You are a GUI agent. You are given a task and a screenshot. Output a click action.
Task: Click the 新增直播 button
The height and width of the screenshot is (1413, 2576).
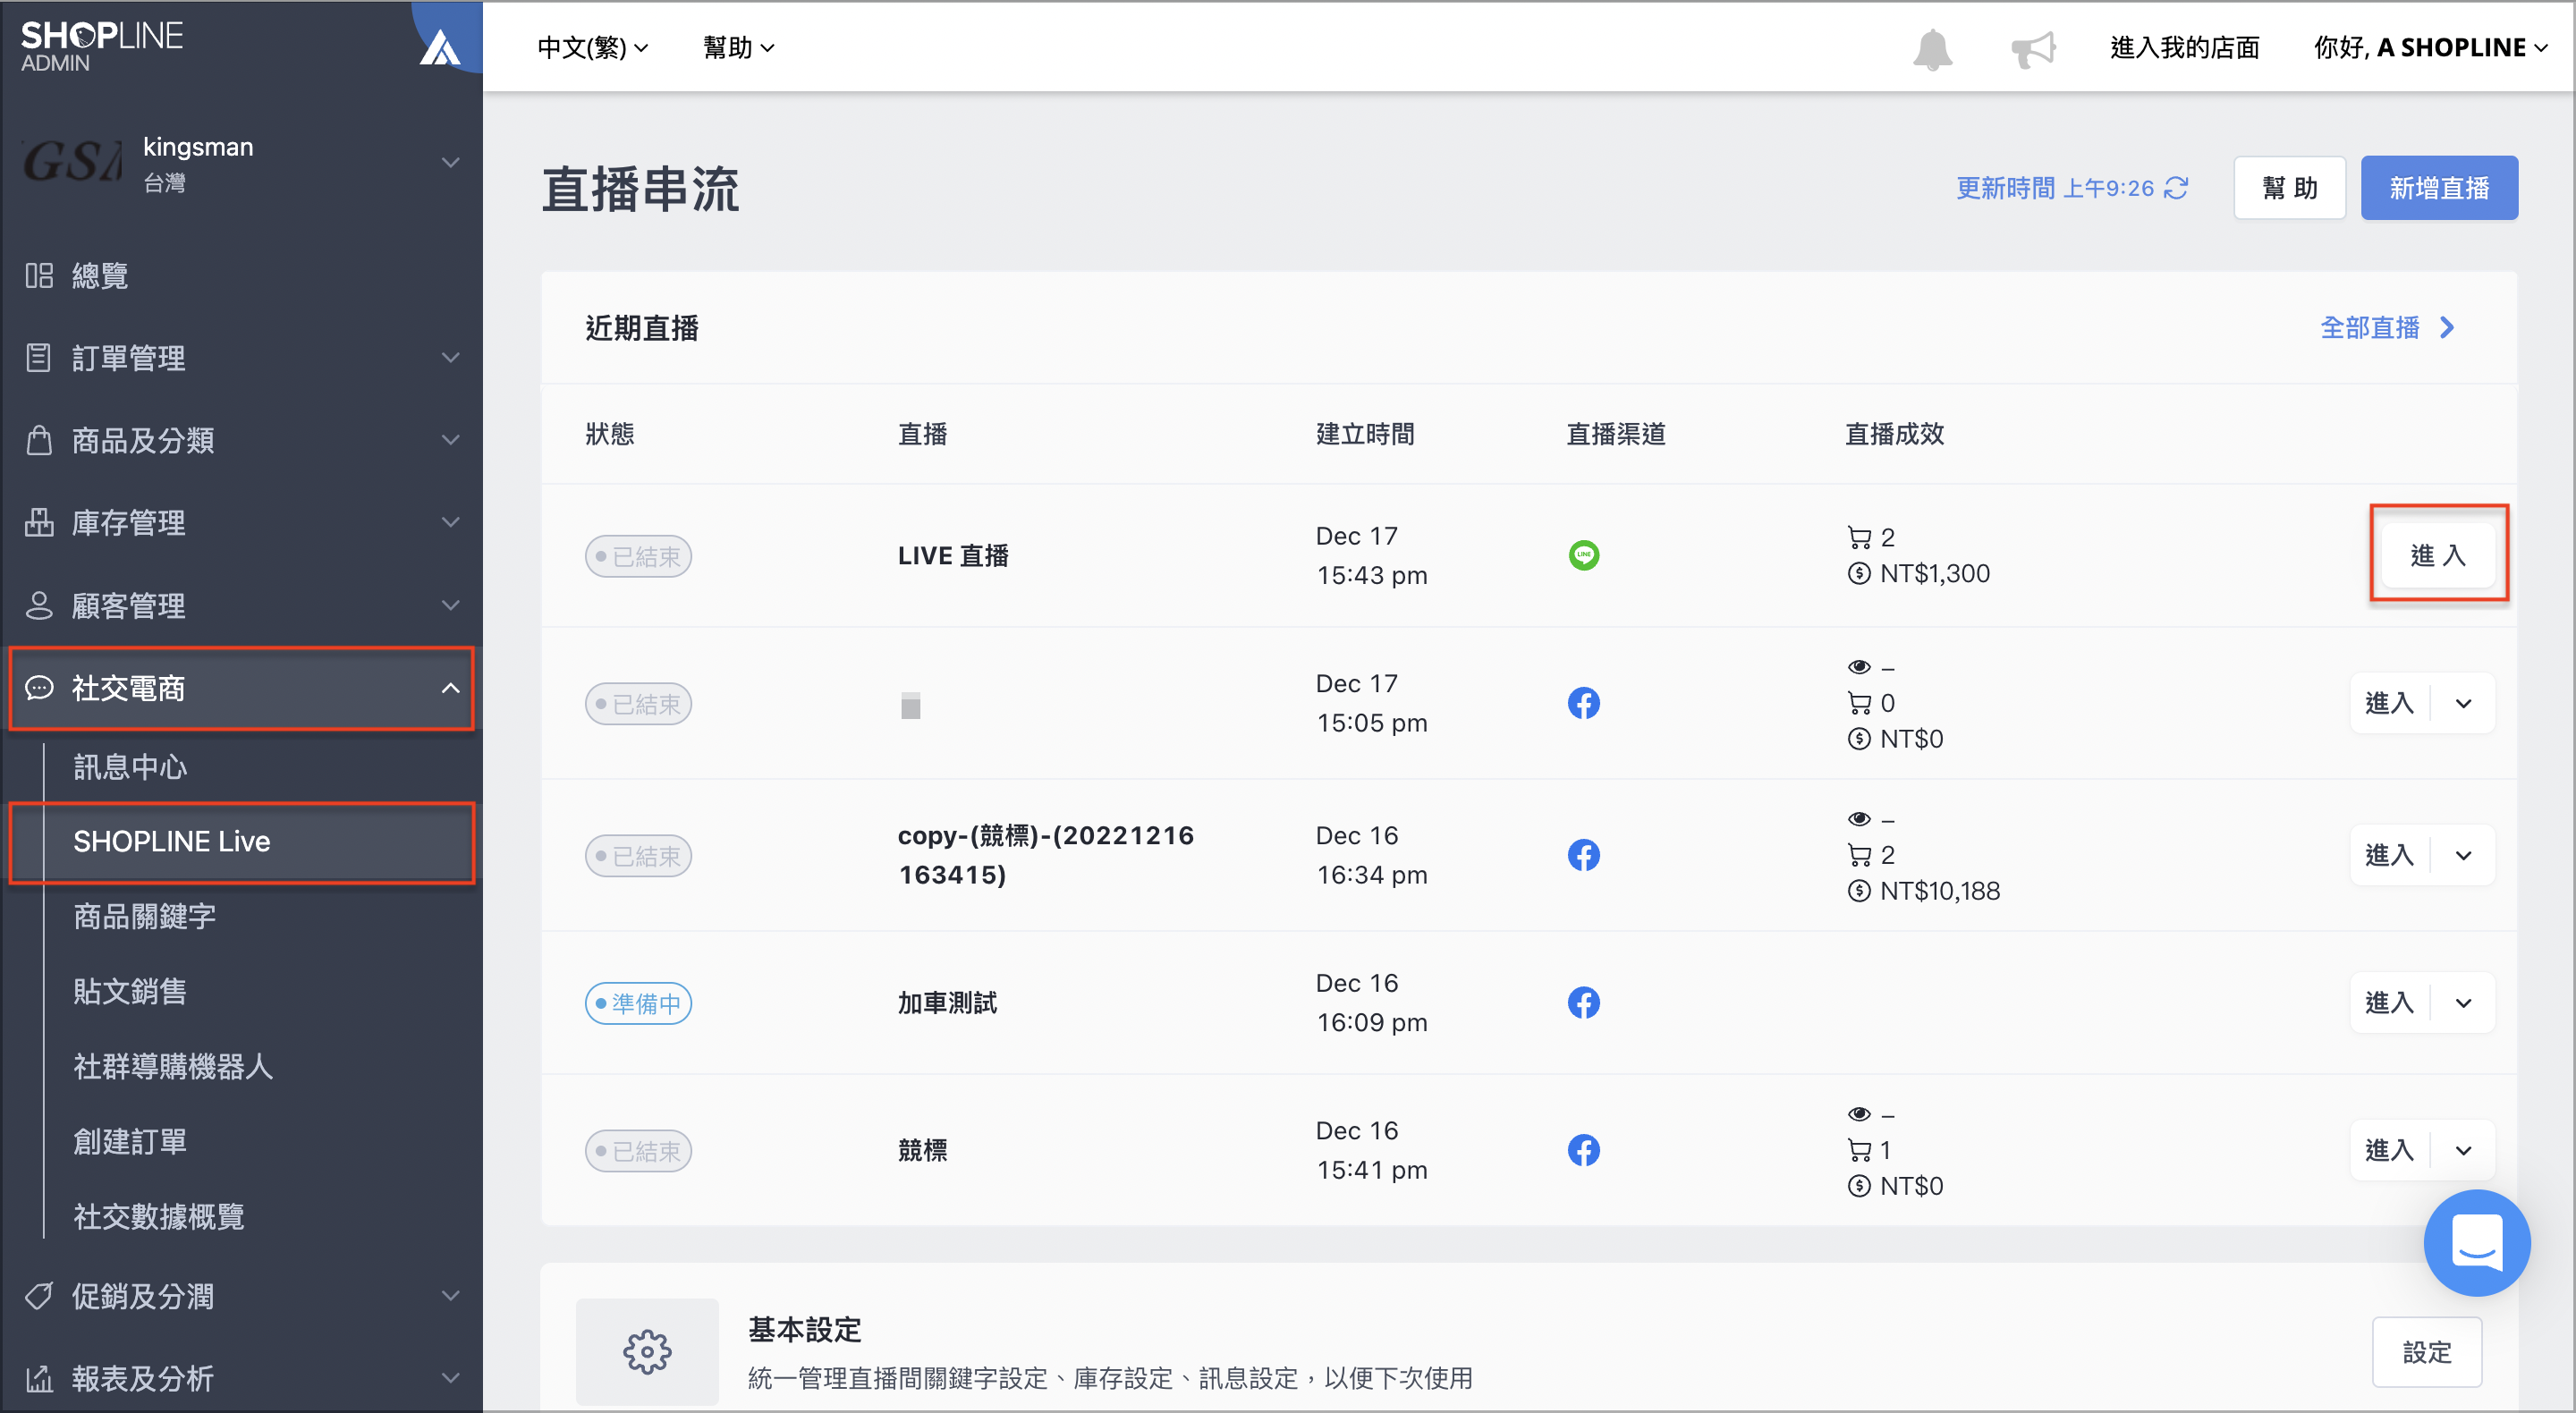[x=2439, y=188]
